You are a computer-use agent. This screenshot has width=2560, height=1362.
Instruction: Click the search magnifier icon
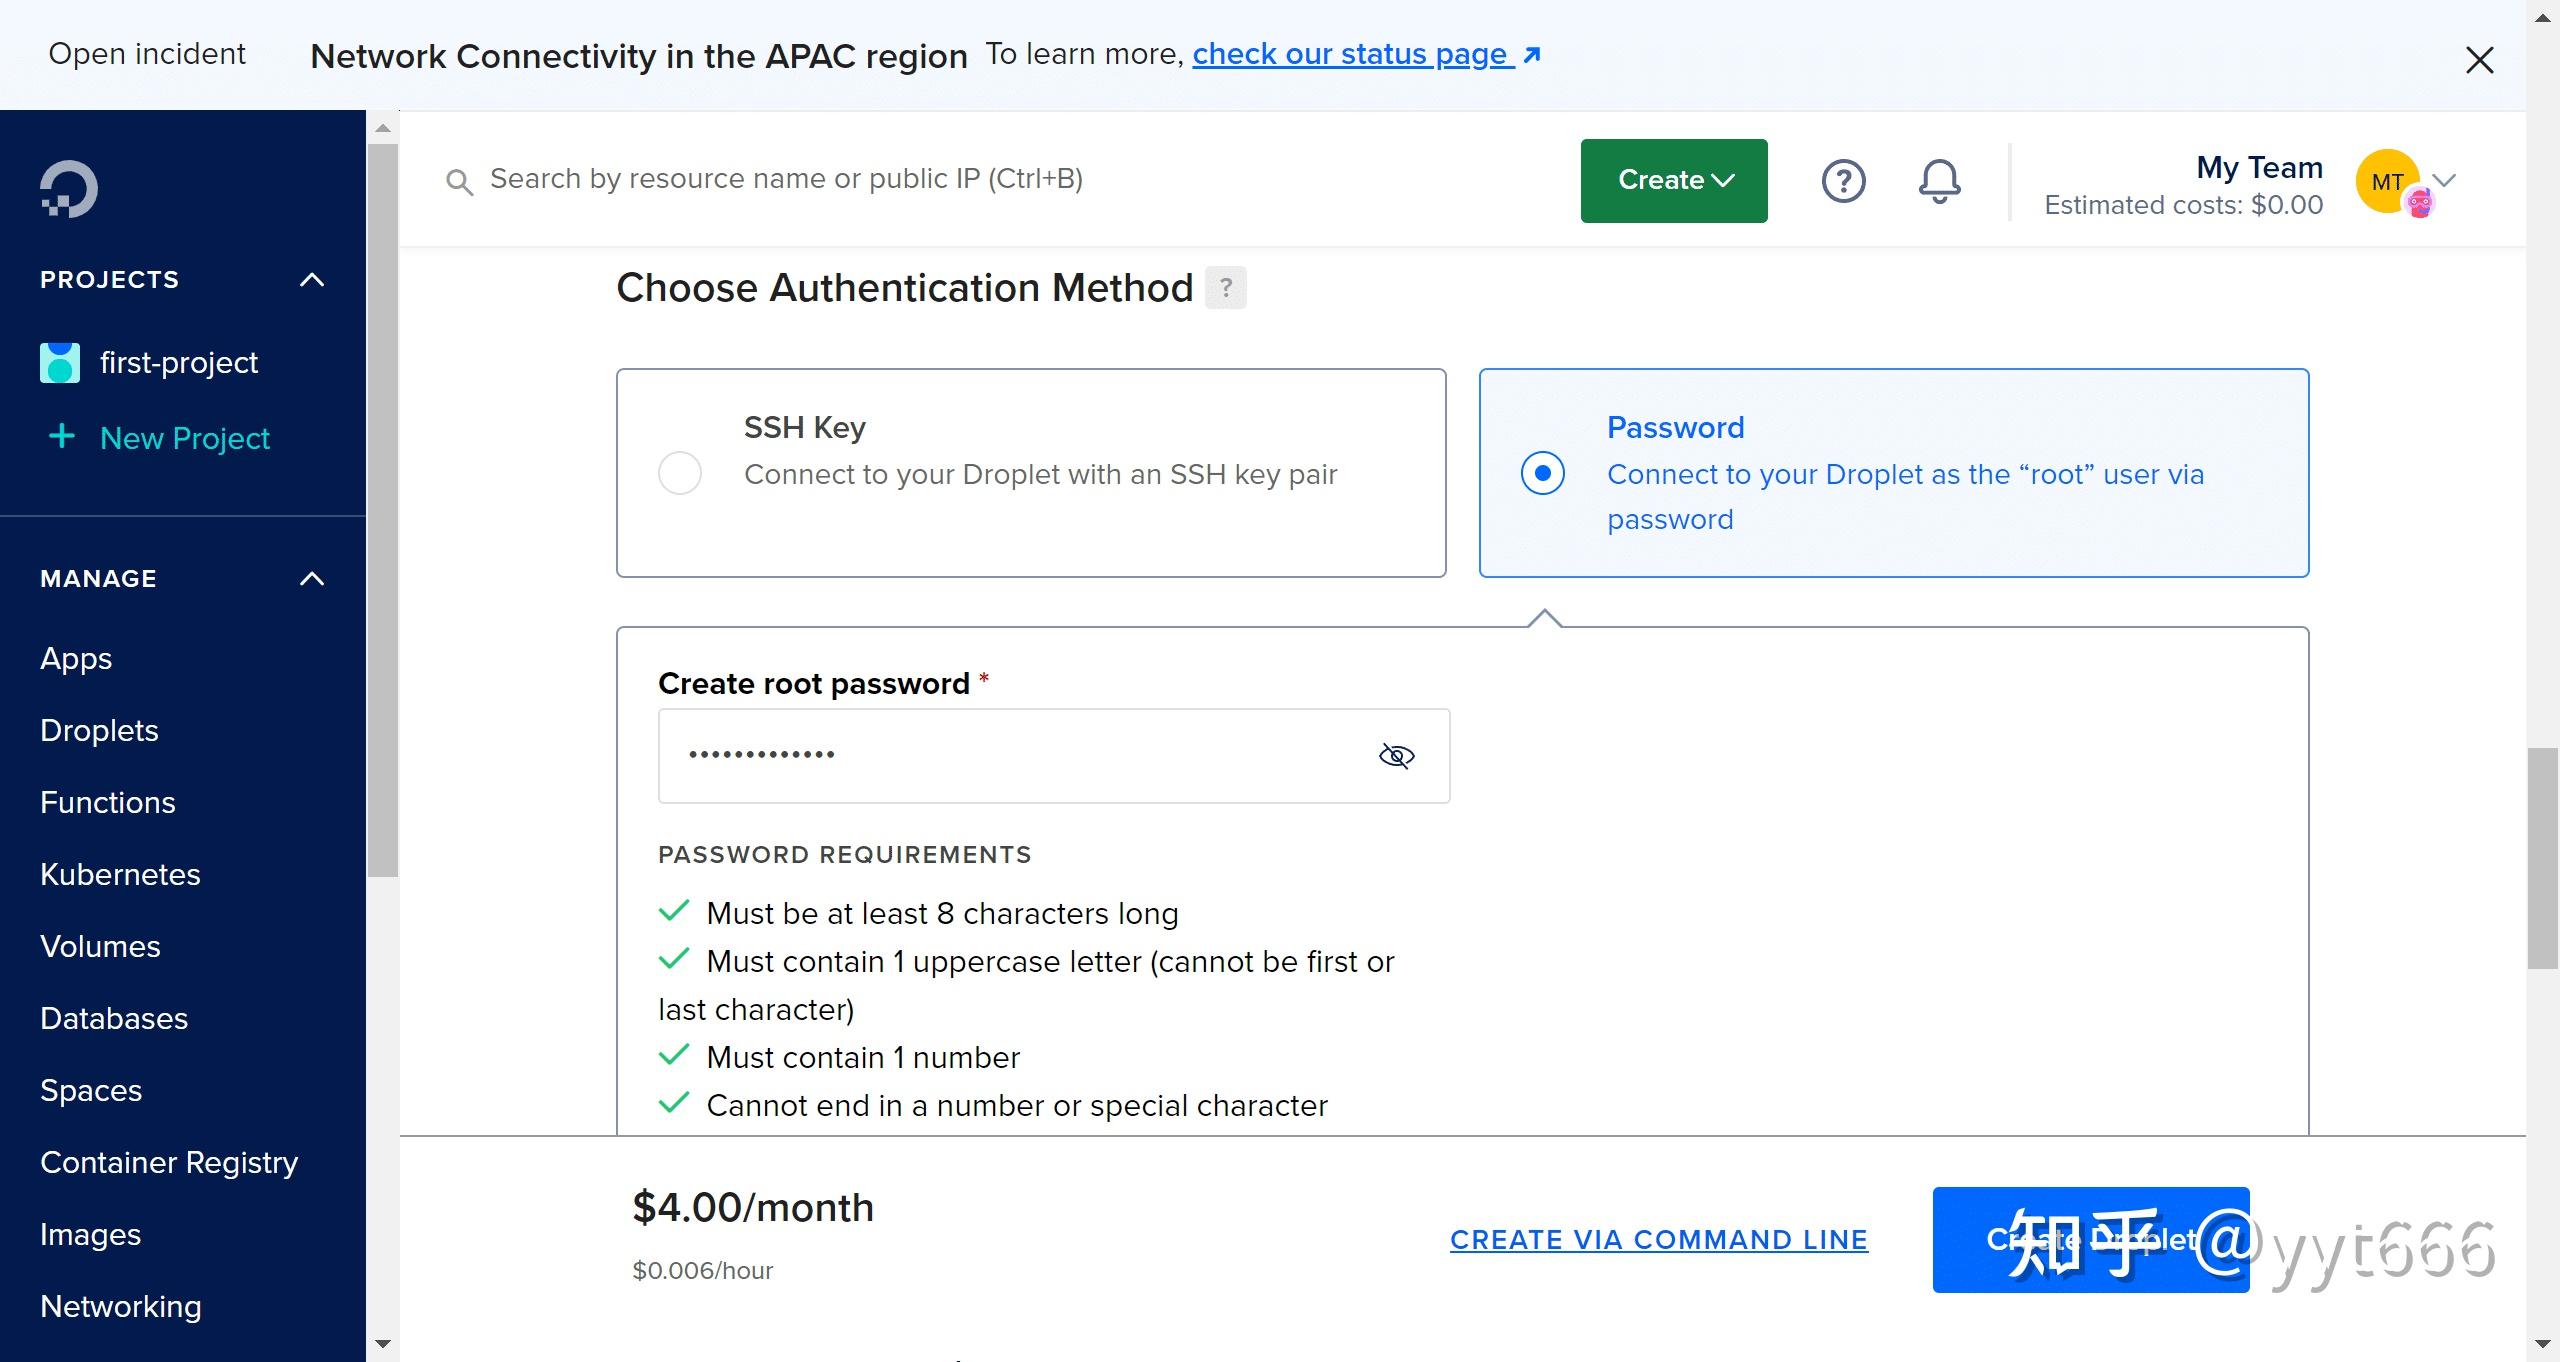459,181
